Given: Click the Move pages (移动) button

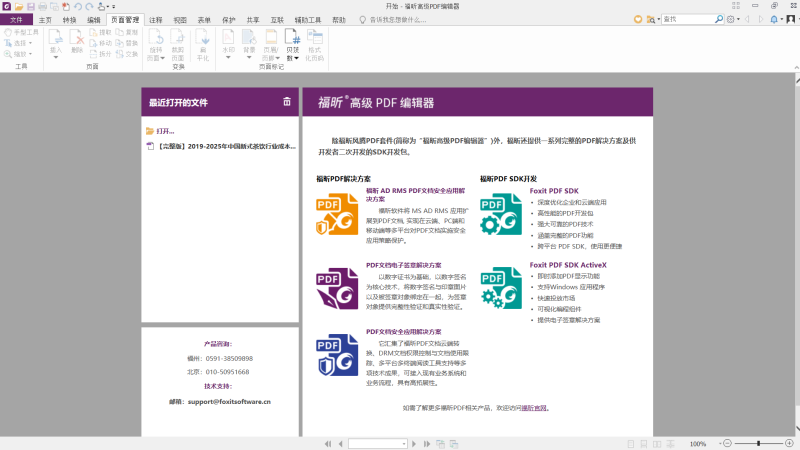Looking at the screenshot, I should [100, 43].
